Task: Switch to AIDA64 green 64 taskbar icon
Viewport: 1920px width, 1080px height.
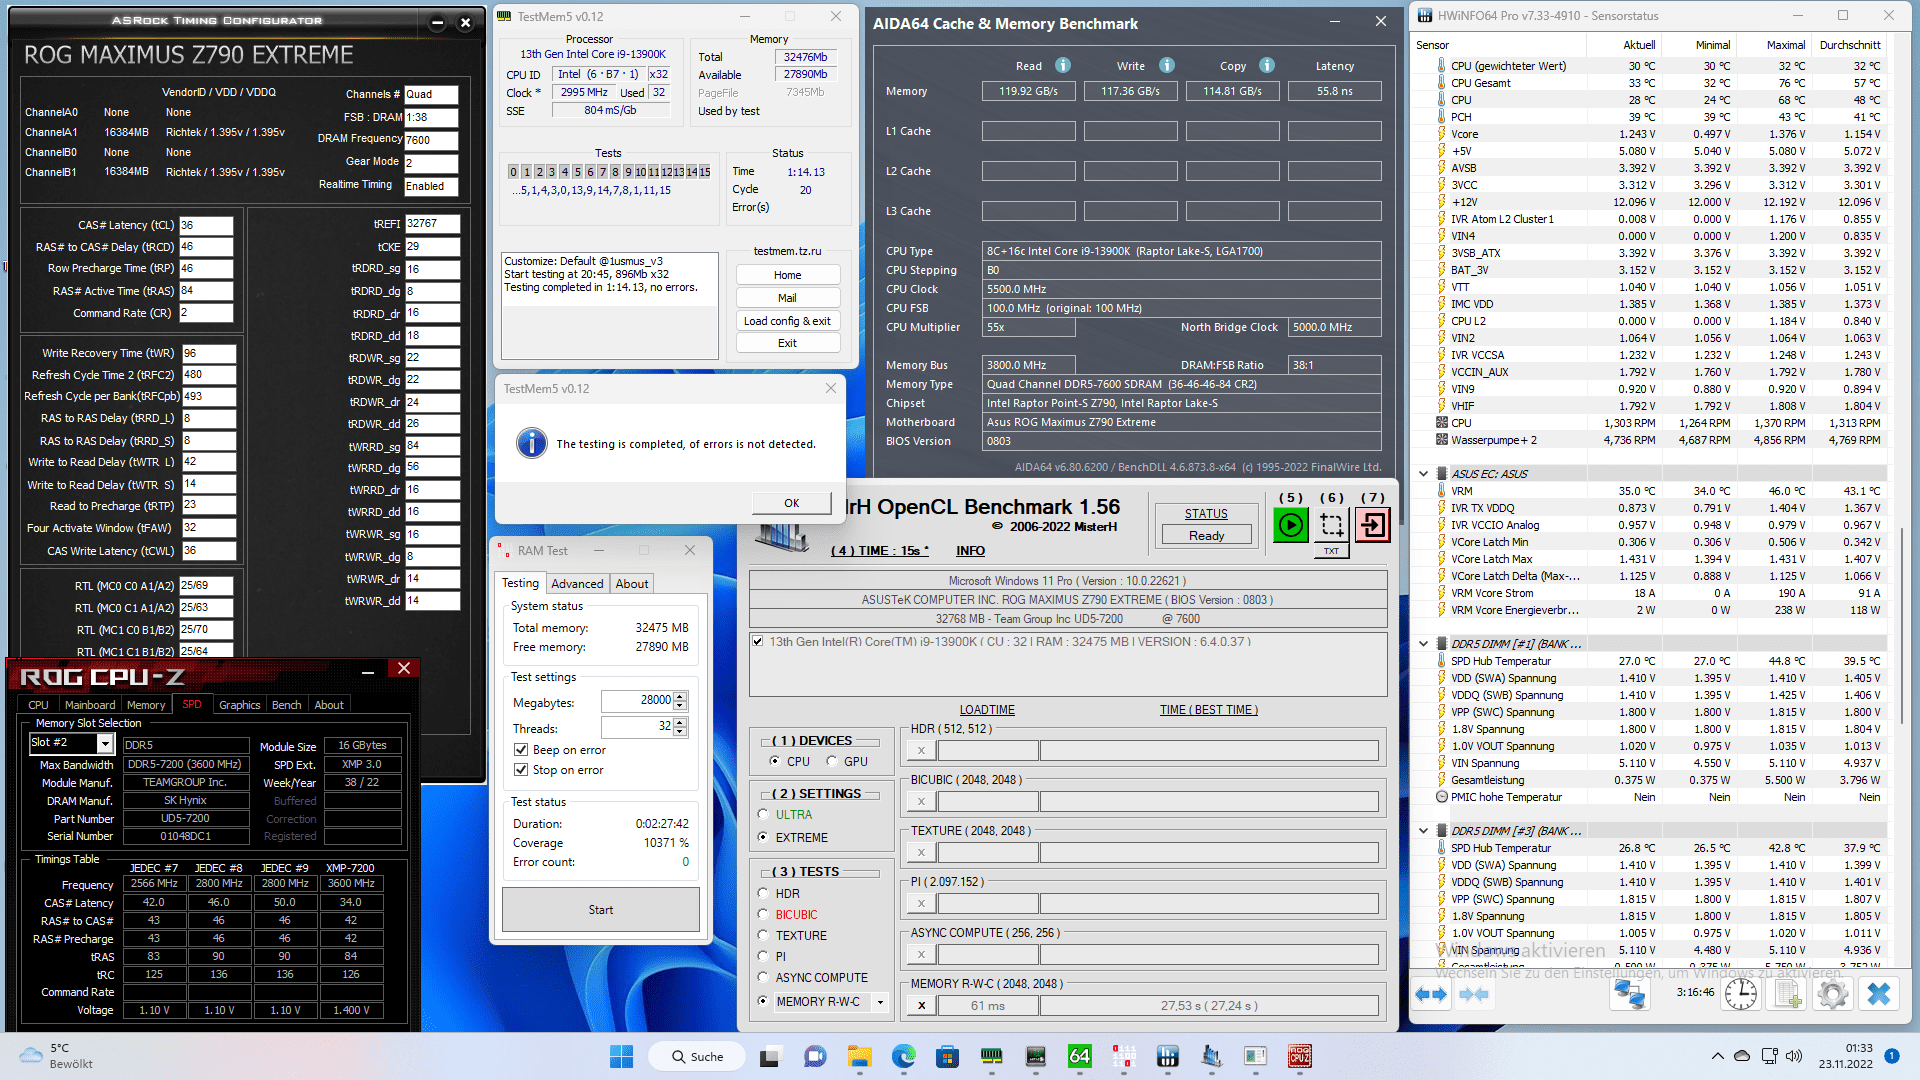Action: (1079, 1056)
